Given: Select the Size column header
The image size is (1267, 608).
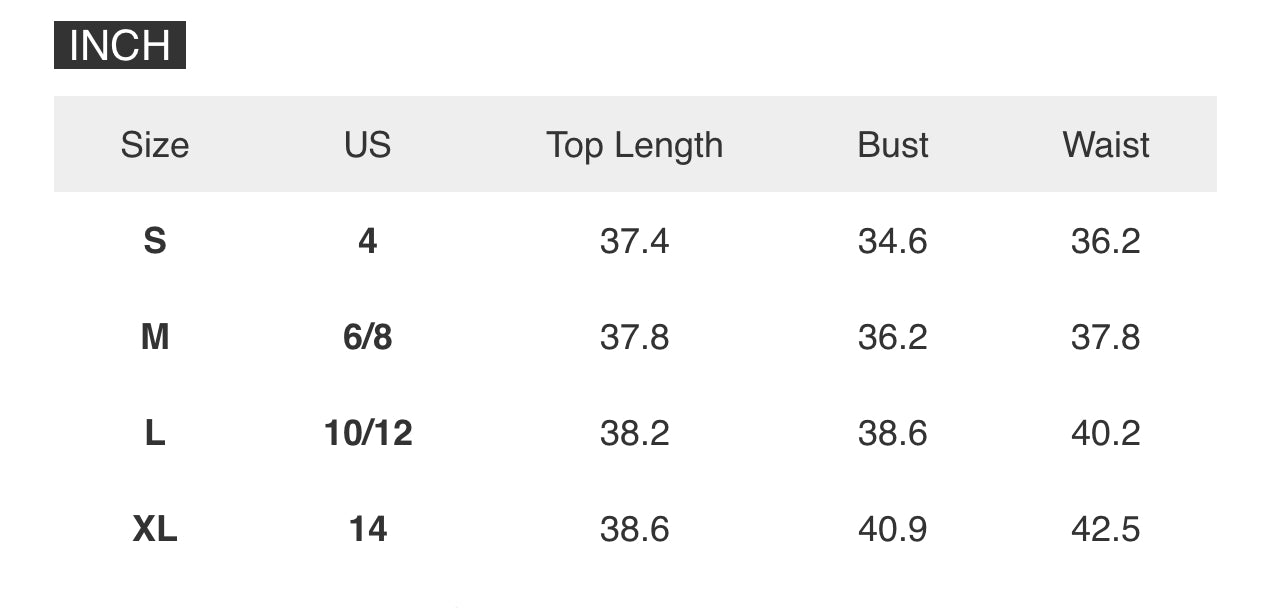Looking at the screenshot, I should 154,145.
